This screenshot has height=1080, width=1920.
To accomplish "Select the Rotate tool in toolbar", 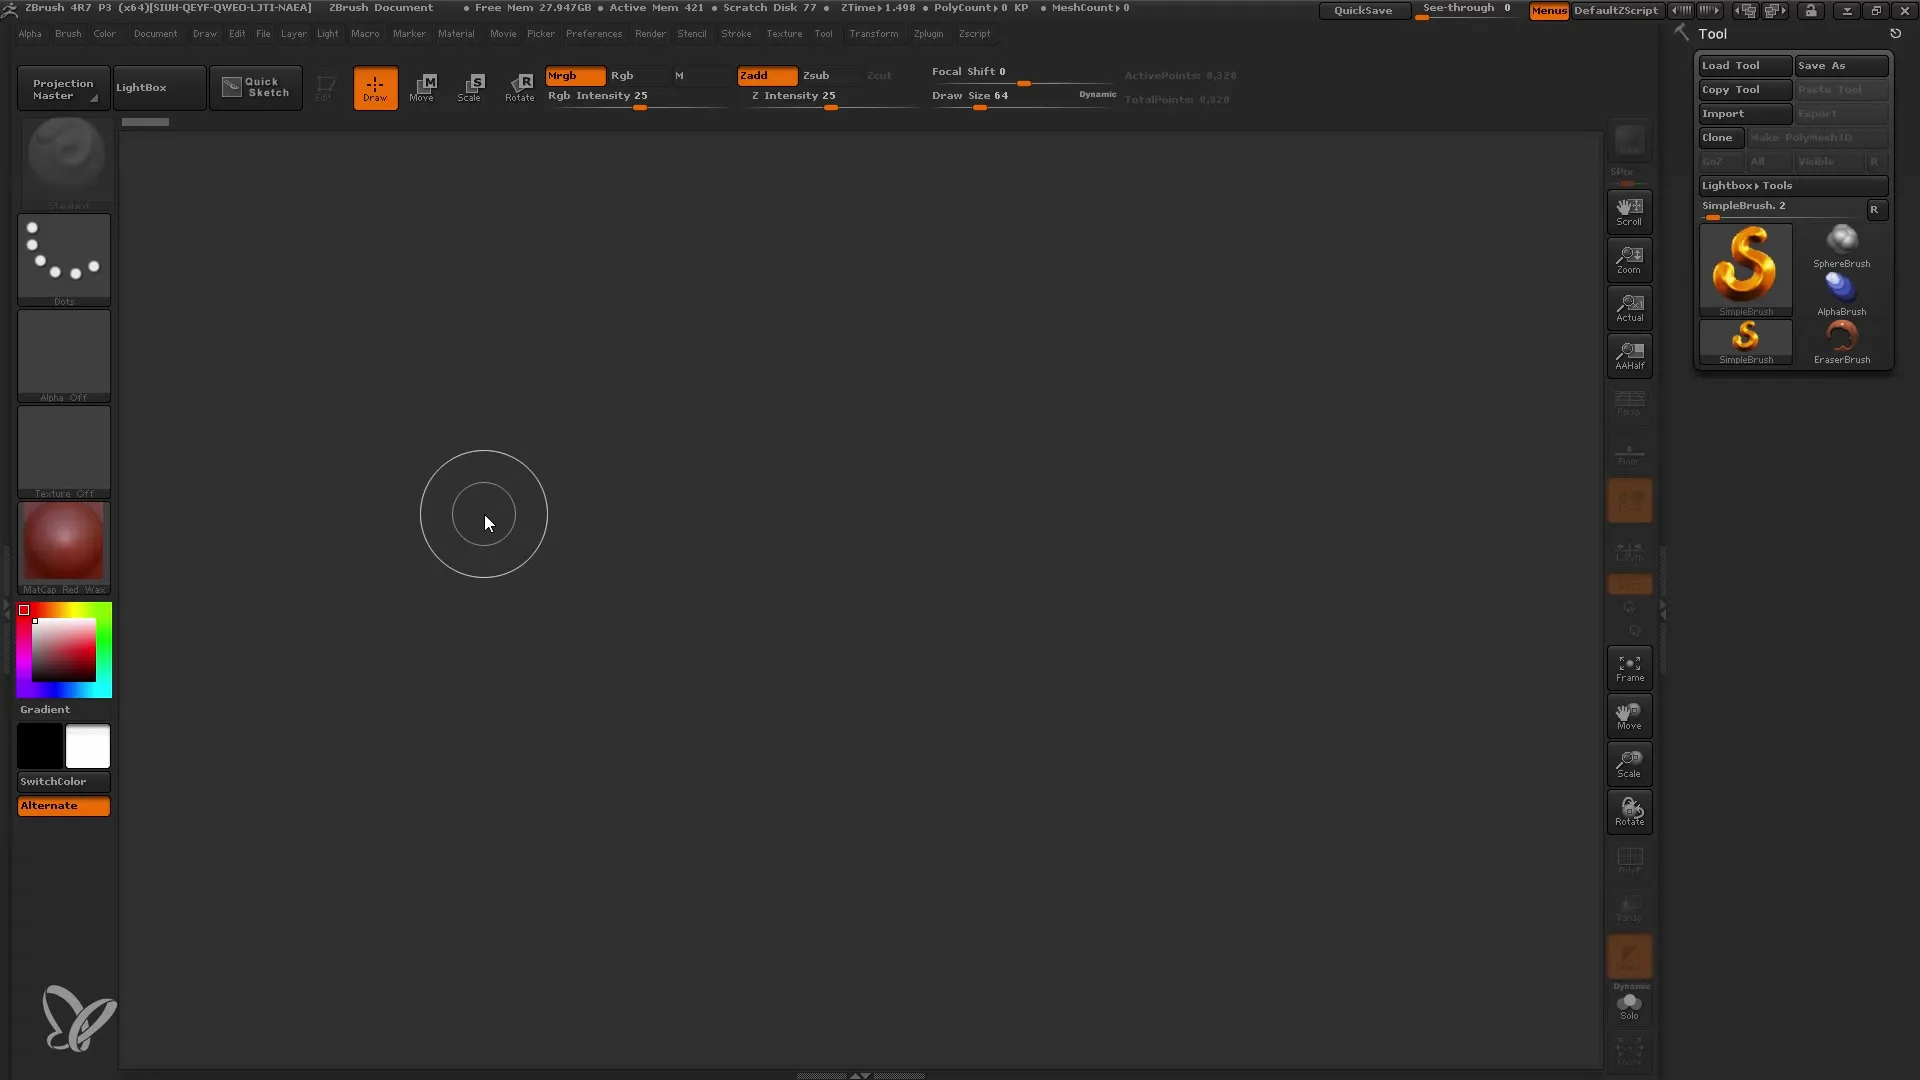I will (518, 87).
